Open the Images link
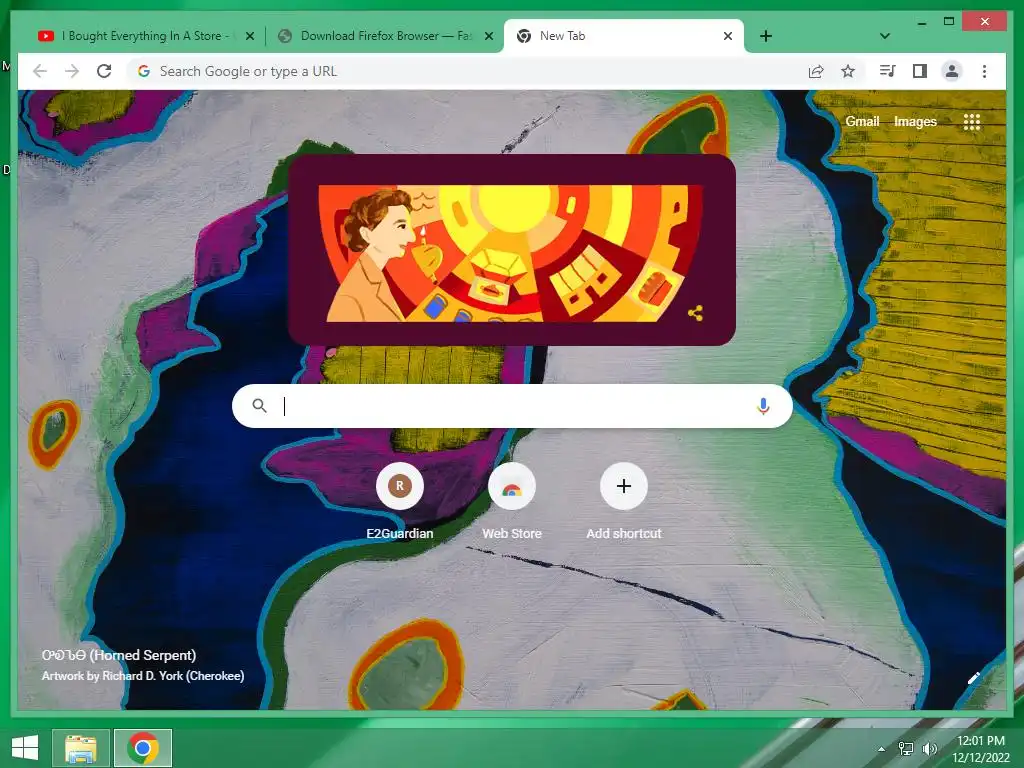This screenshot has height=768, width=1024. [x=915, y=121]
